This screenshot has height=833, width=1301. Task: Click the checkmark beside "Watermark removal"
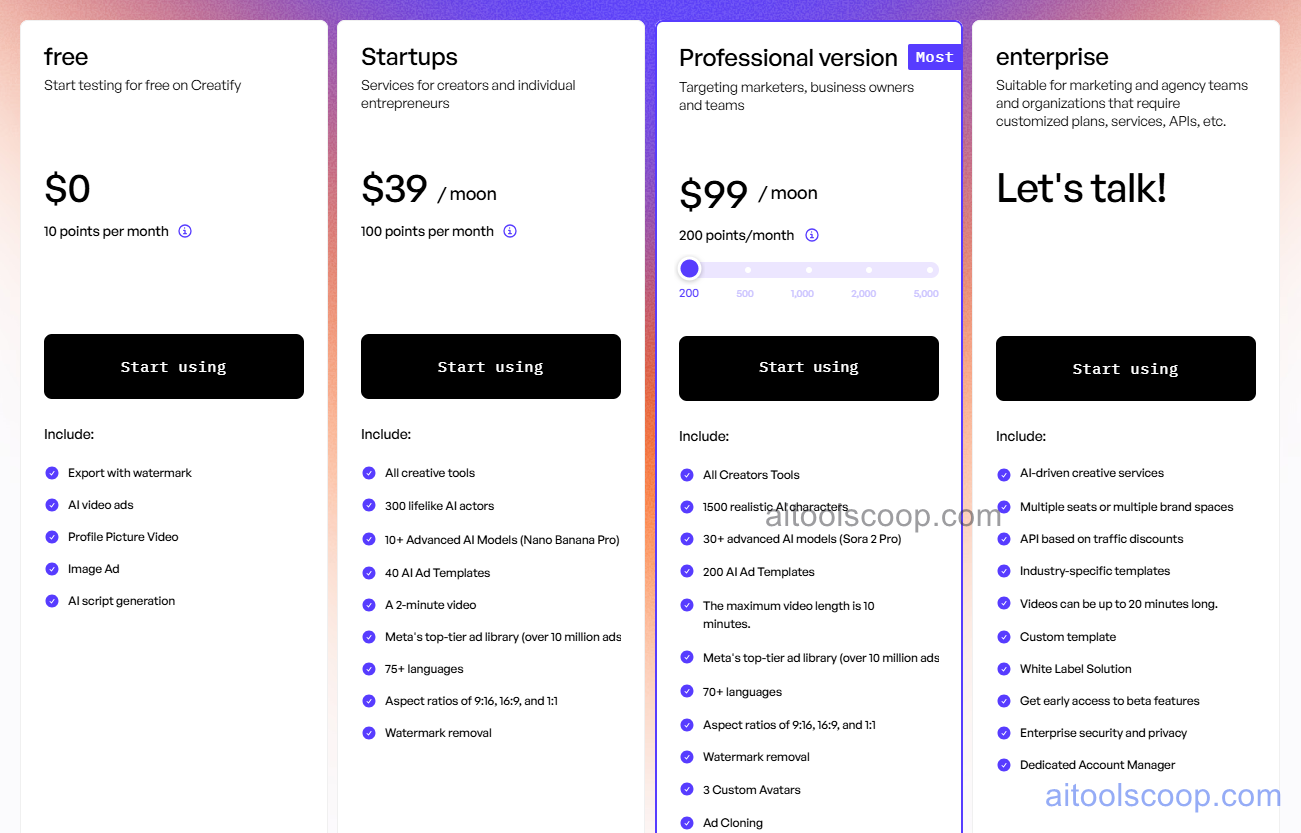[369, 732]
